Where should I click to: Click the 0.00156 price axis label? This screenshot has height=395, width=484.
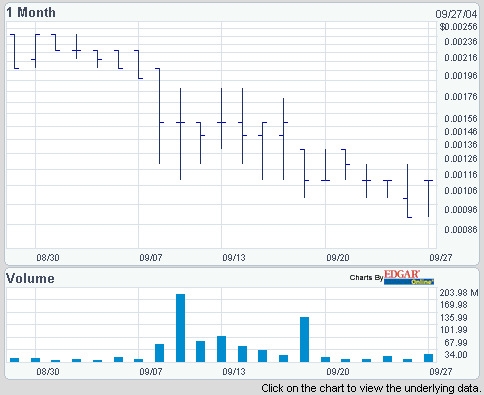pos(461,119)
